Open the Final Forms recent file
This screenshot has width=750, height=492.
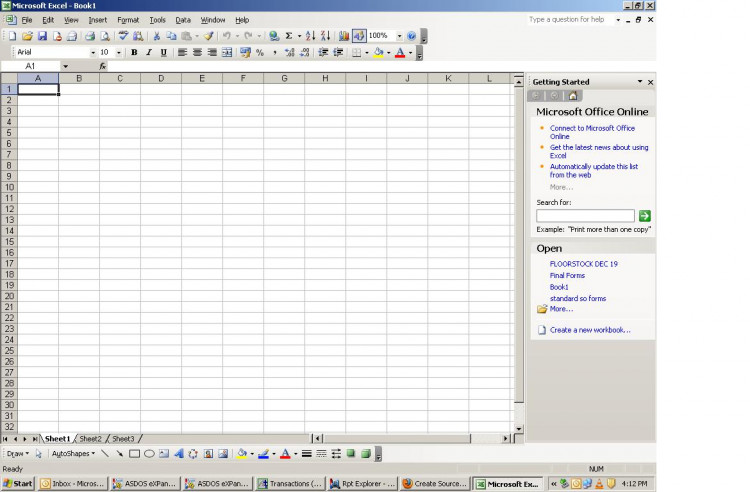pos(567,275)
